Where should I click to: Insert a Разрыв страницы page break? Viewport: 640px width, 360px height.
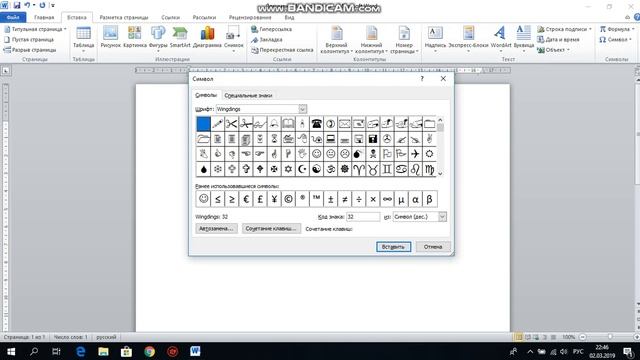click(x=30, y=50)
